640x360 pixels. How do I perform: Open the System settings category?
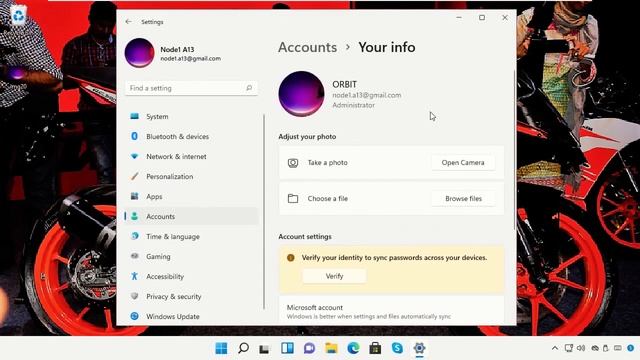pos(191,116)
